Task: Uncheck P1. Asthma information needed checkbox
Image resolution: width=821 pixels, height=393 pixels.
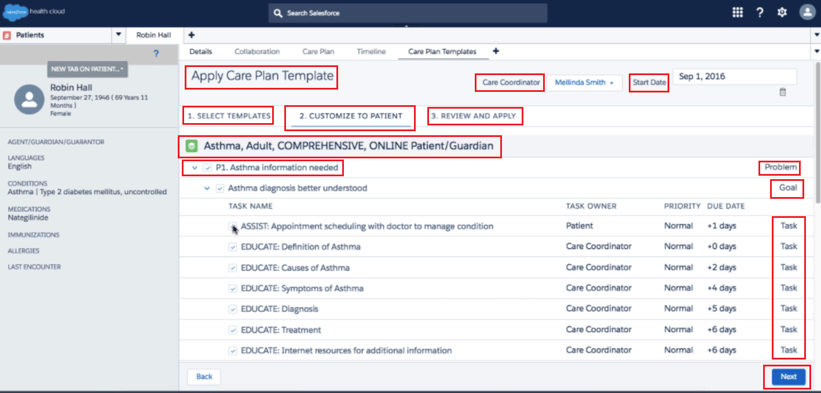Action: pyautogui.click(x=208, y=168)
